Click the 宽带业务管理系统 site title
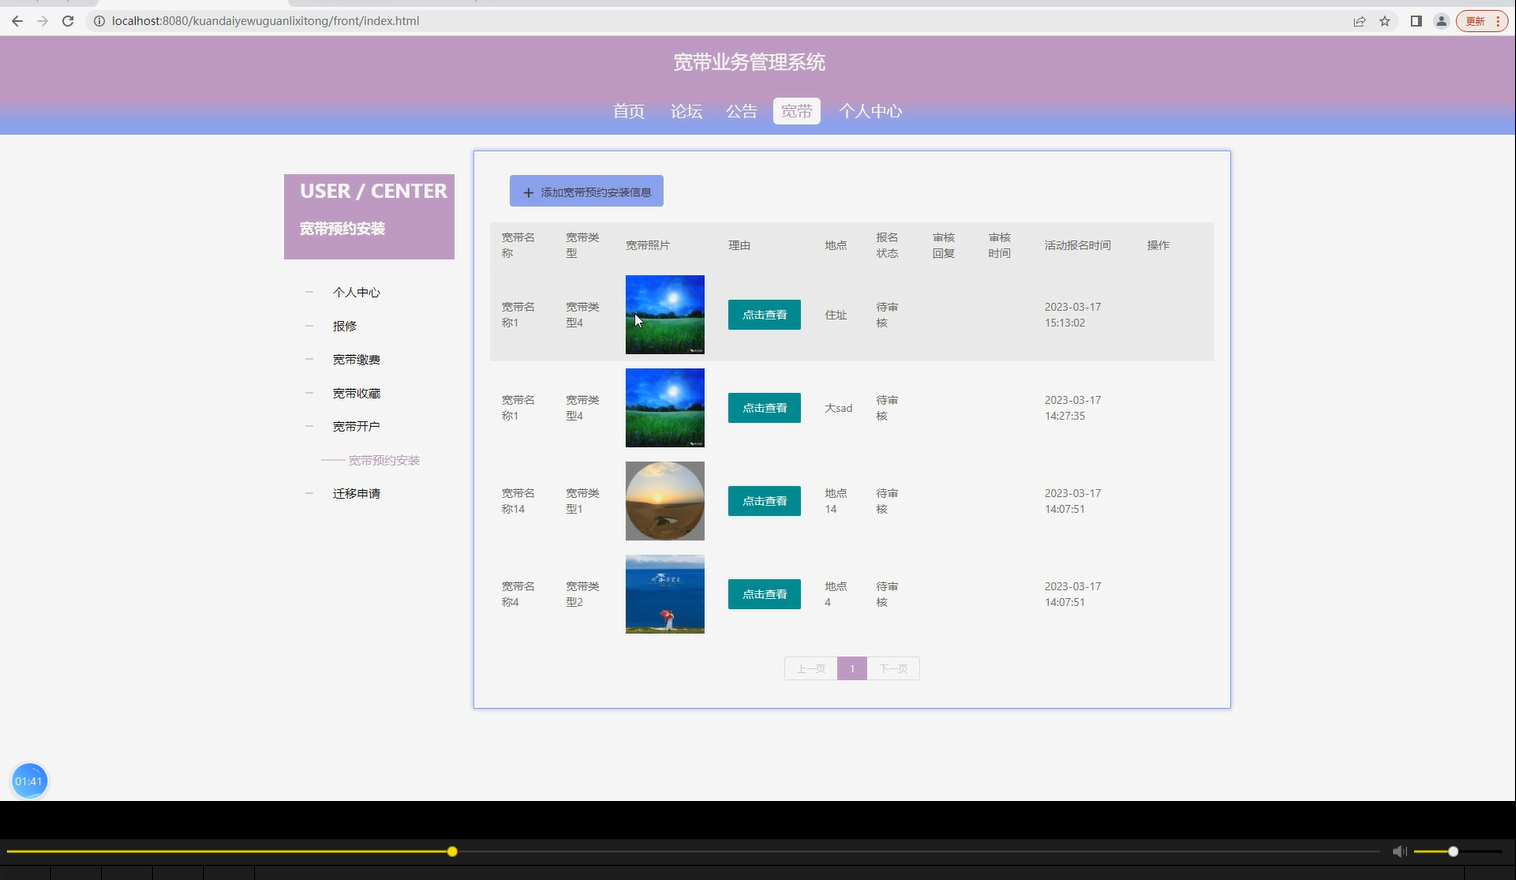Image resolution: width=1516 pixels, height=880 pixels. [x=749, y=62]
